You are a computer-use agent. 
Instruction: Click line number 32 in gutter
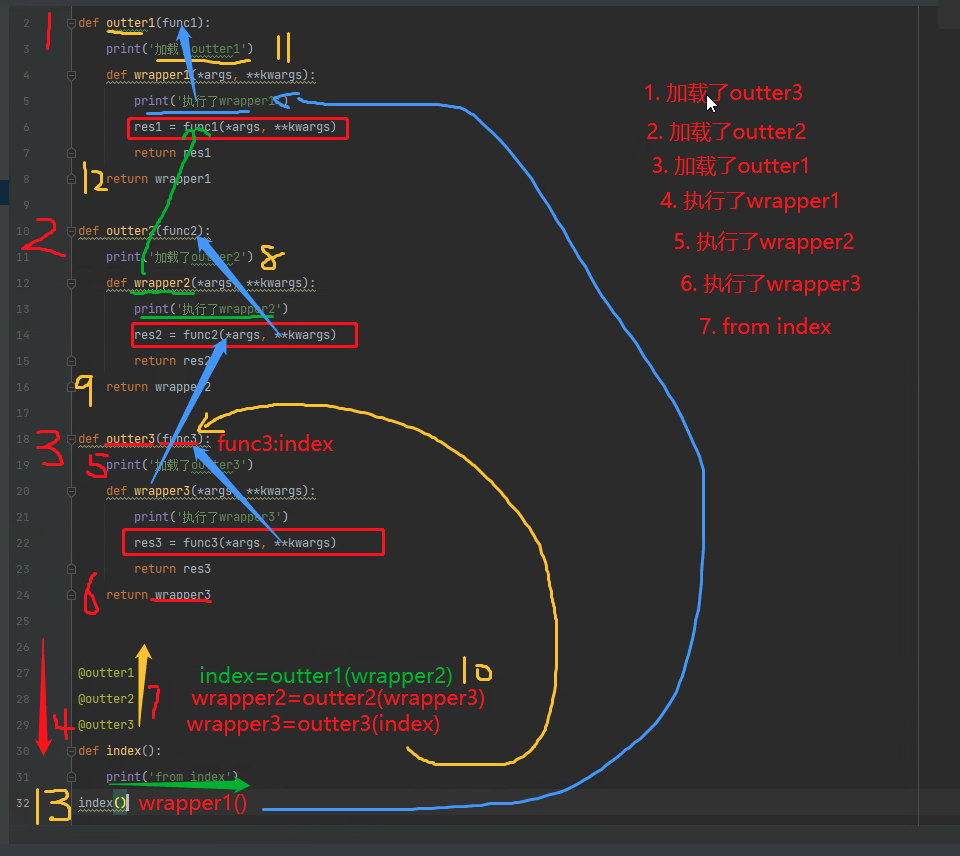[x=23, y=803]
